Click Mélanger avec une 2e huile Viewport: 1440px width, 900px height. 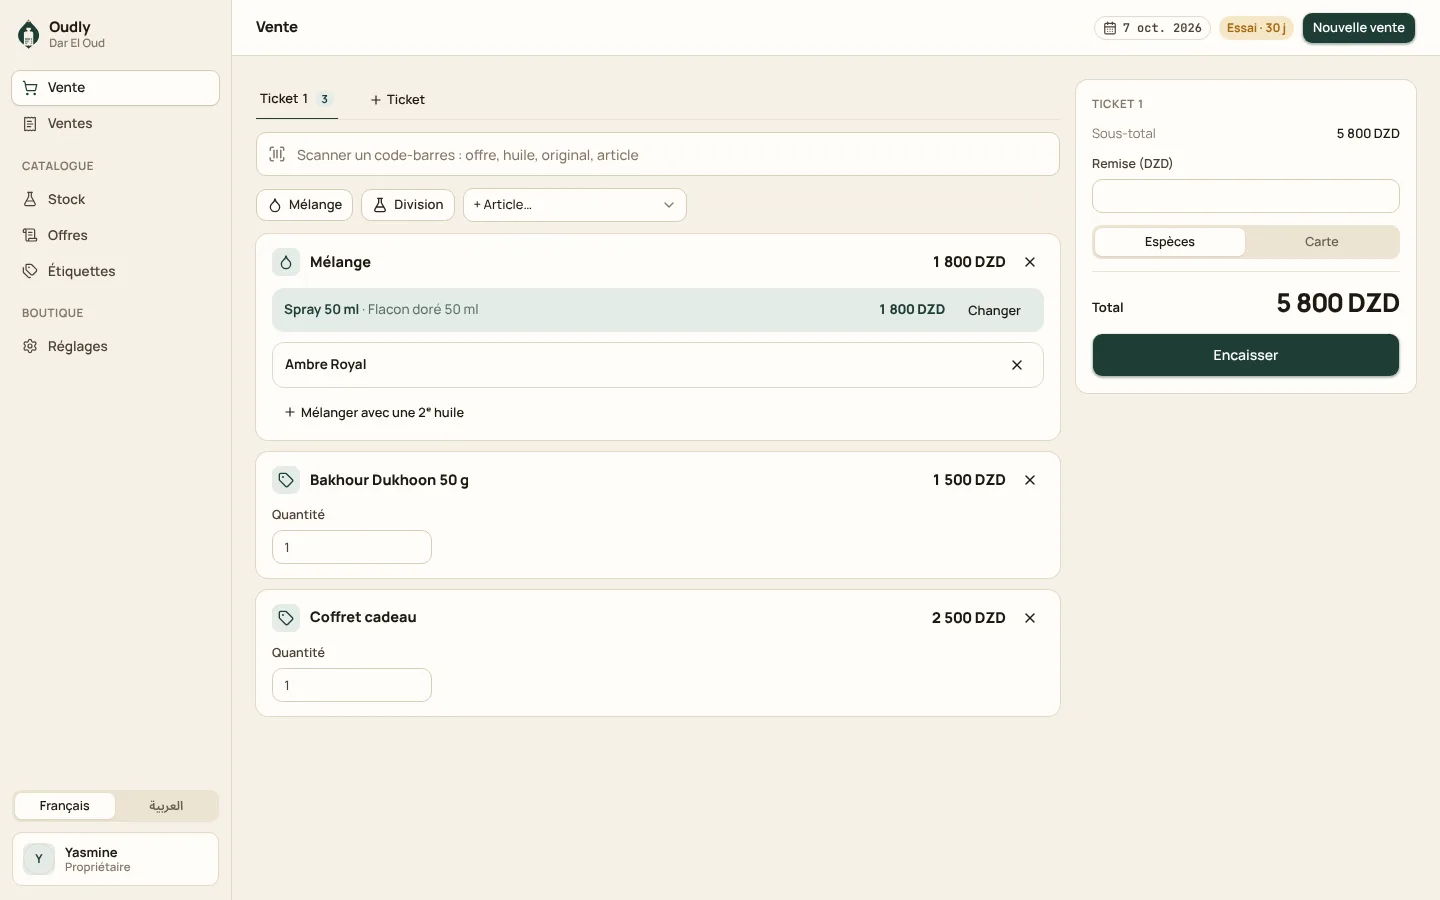coord(374,413)
